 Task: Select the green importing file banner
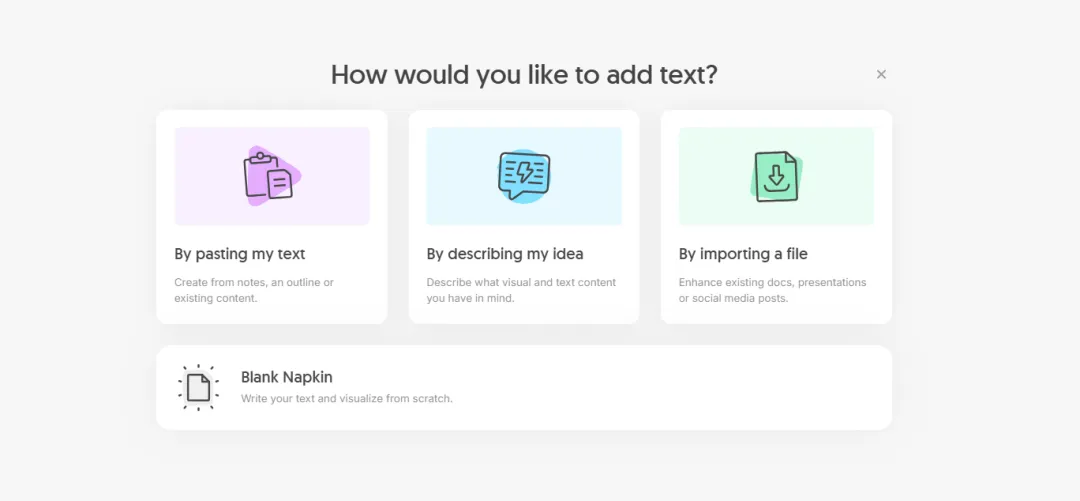click(x=776, y=176)
